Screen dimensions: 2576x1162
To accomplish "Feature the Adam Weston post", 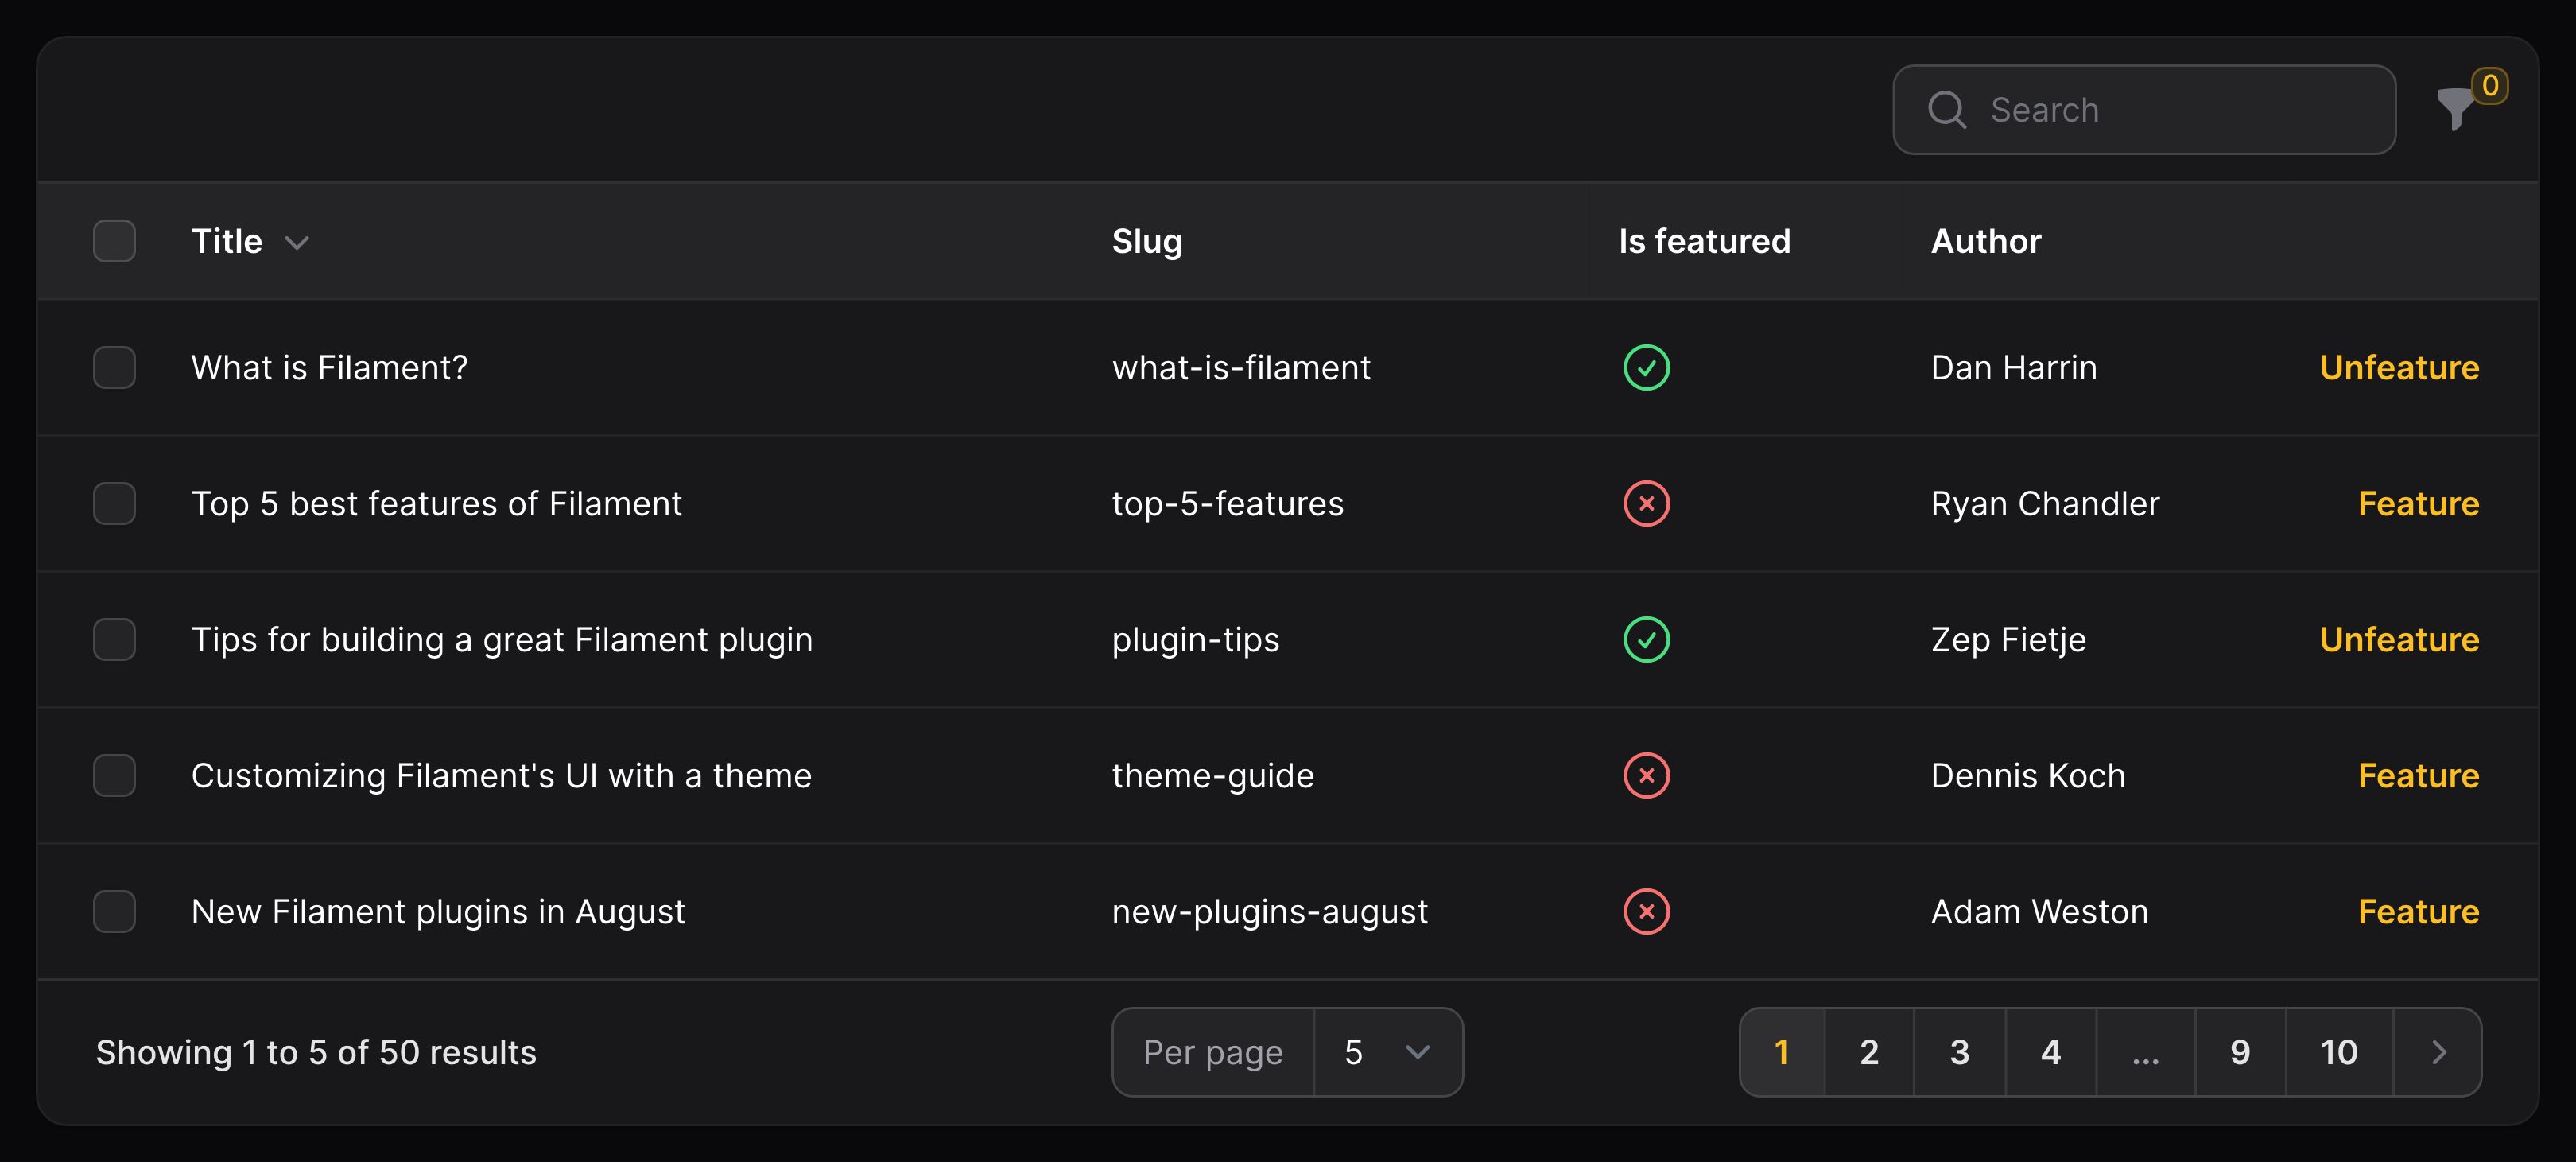I will 2418,911.
